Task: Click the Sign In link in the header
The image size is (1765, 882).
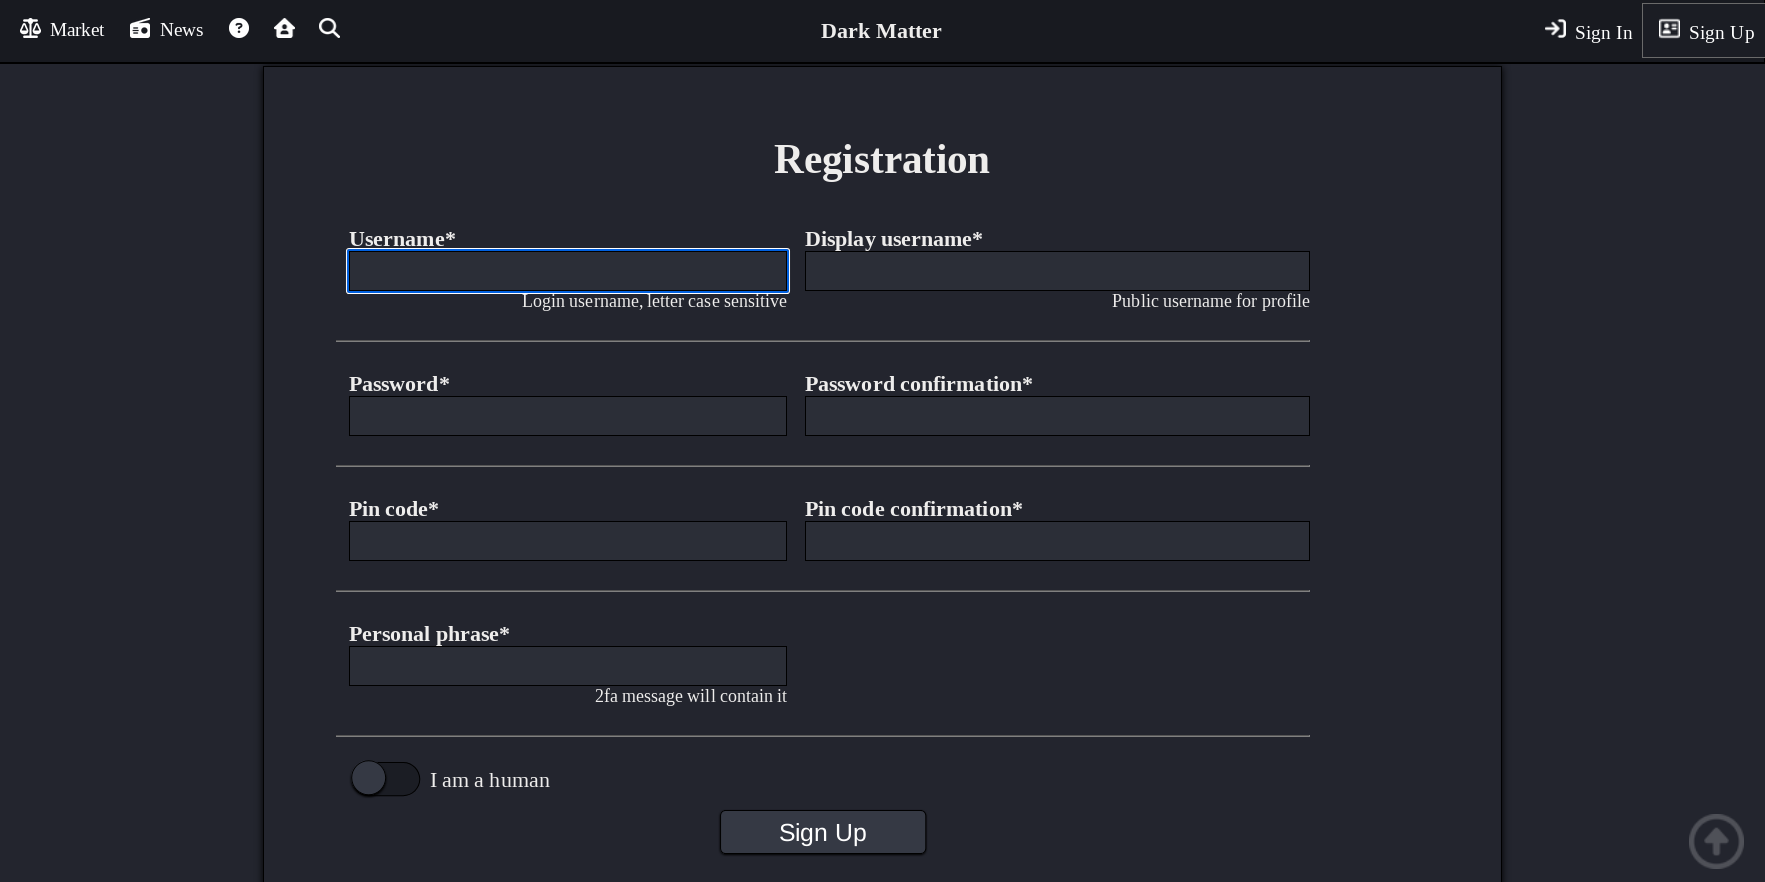Action: pos(1602,32)
